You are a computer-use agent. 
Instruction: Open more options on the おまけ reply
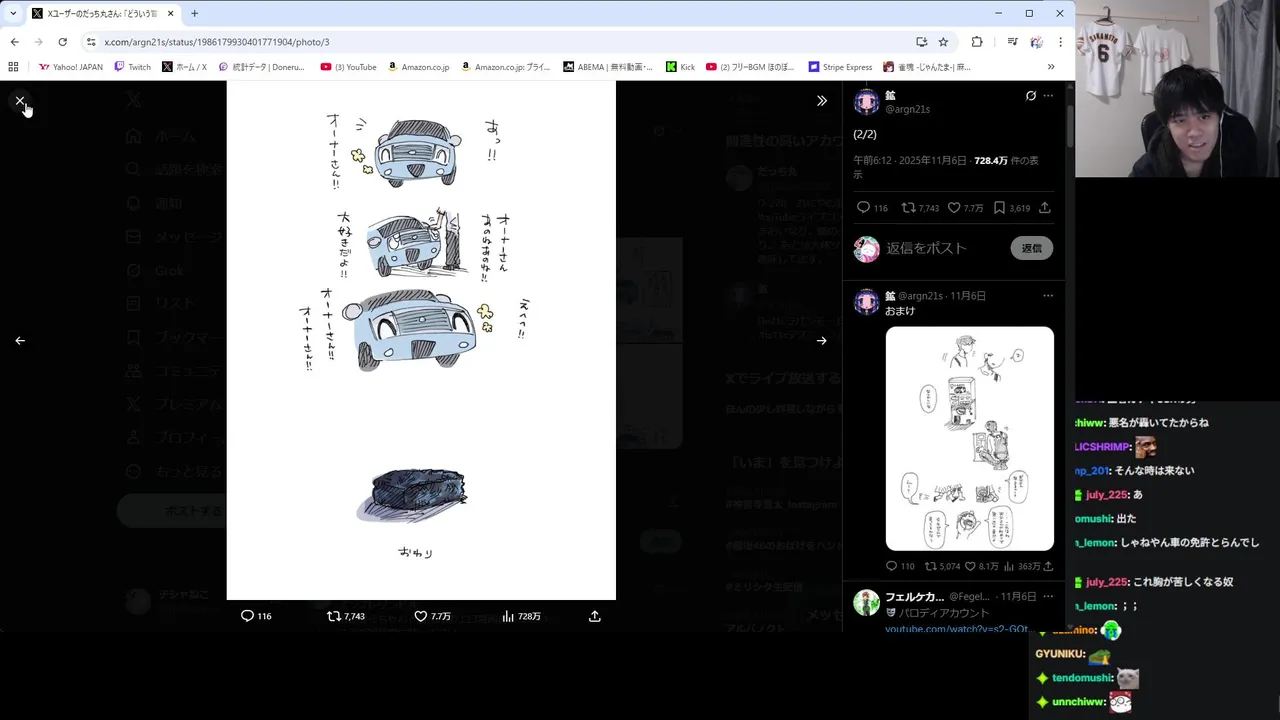[1048, 296]
